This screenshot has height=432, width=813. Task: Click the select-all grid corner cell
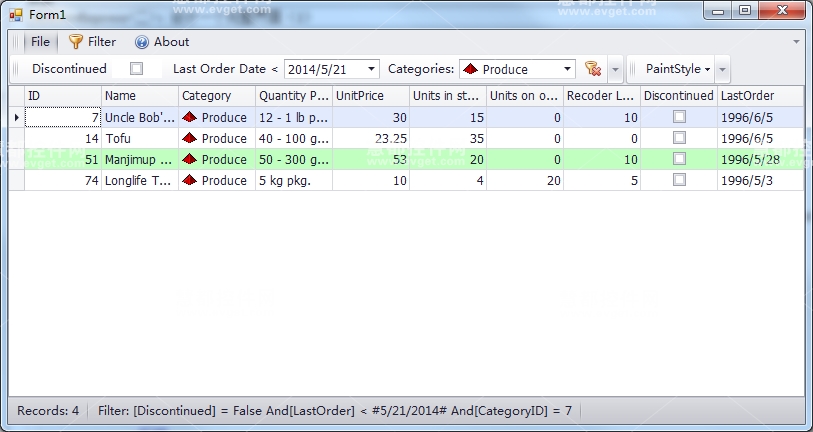click(17, 96)
